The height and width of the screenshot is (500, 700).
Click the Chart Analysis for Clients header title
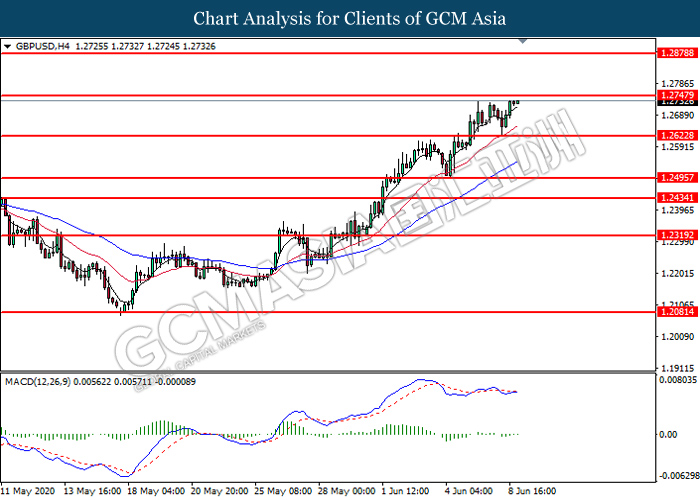point(350,19)
